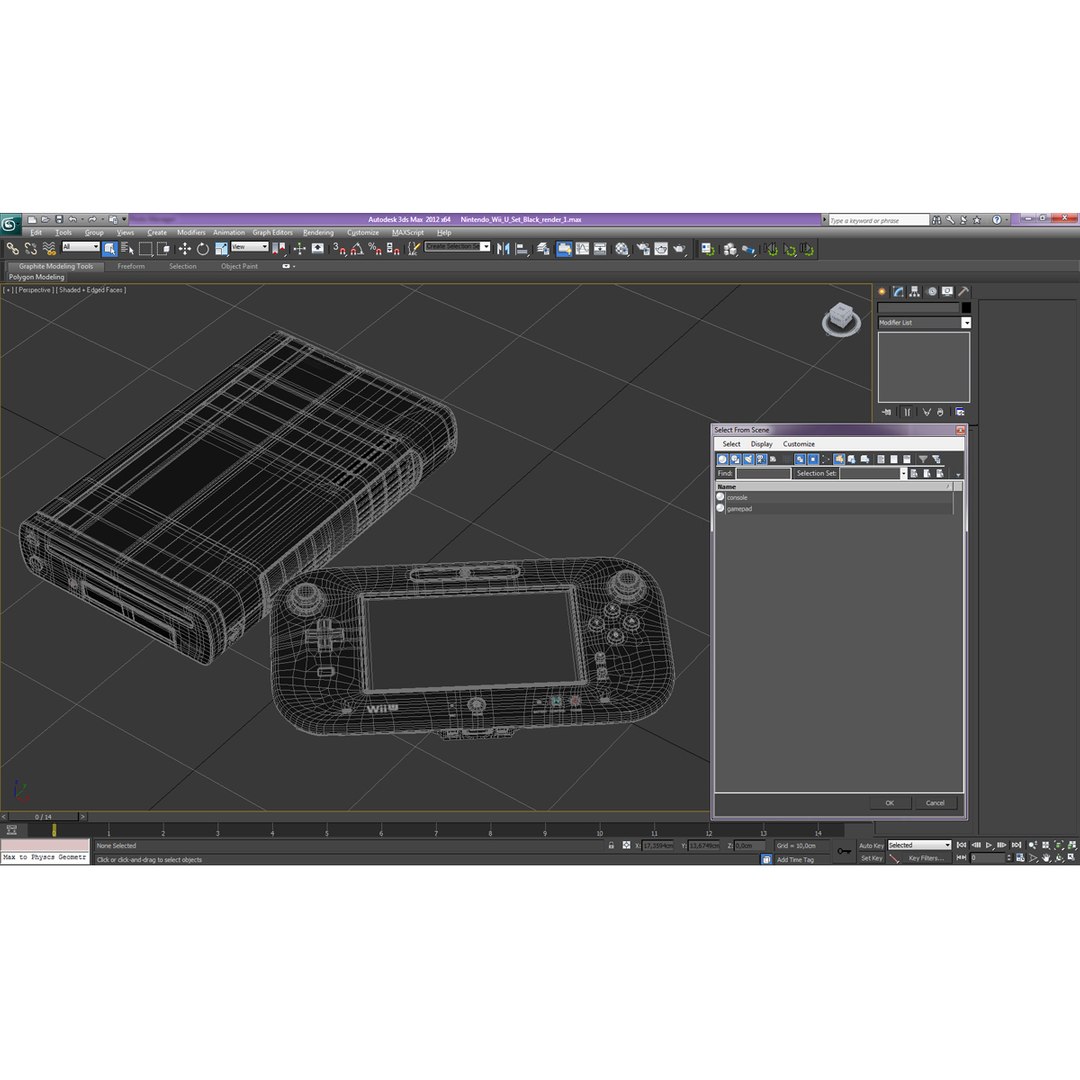Viewport: 1080px width, 1080px height.
Task: Open the Motion command panel tab
Action: (x=931, y=291)
